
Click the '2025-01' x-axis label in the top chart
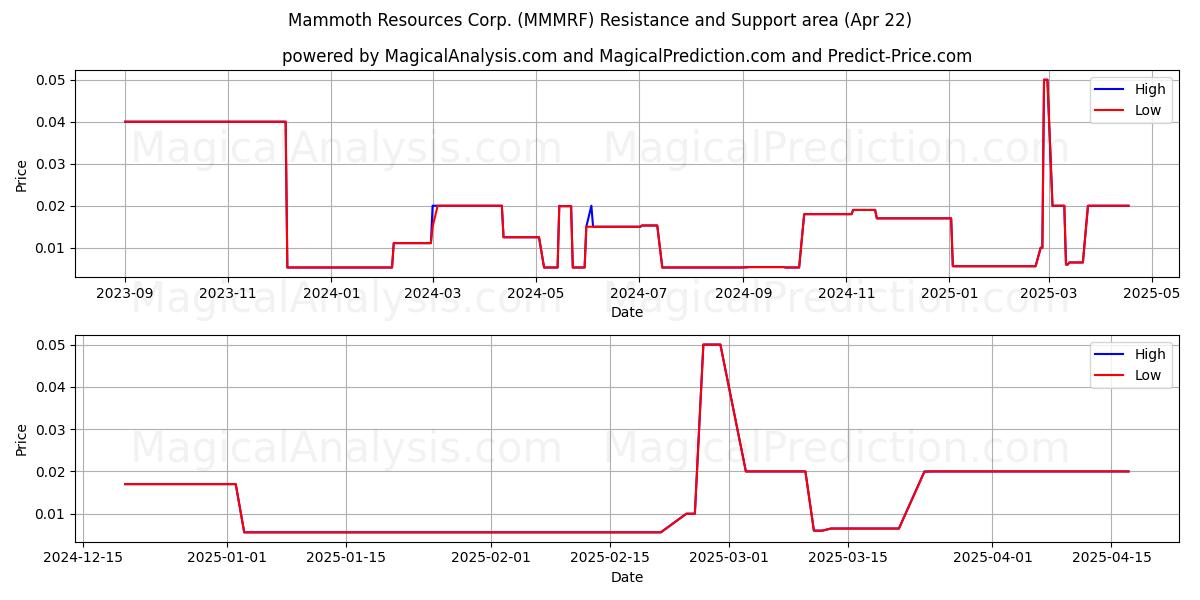pyautogui.click(x=949, y=294)
